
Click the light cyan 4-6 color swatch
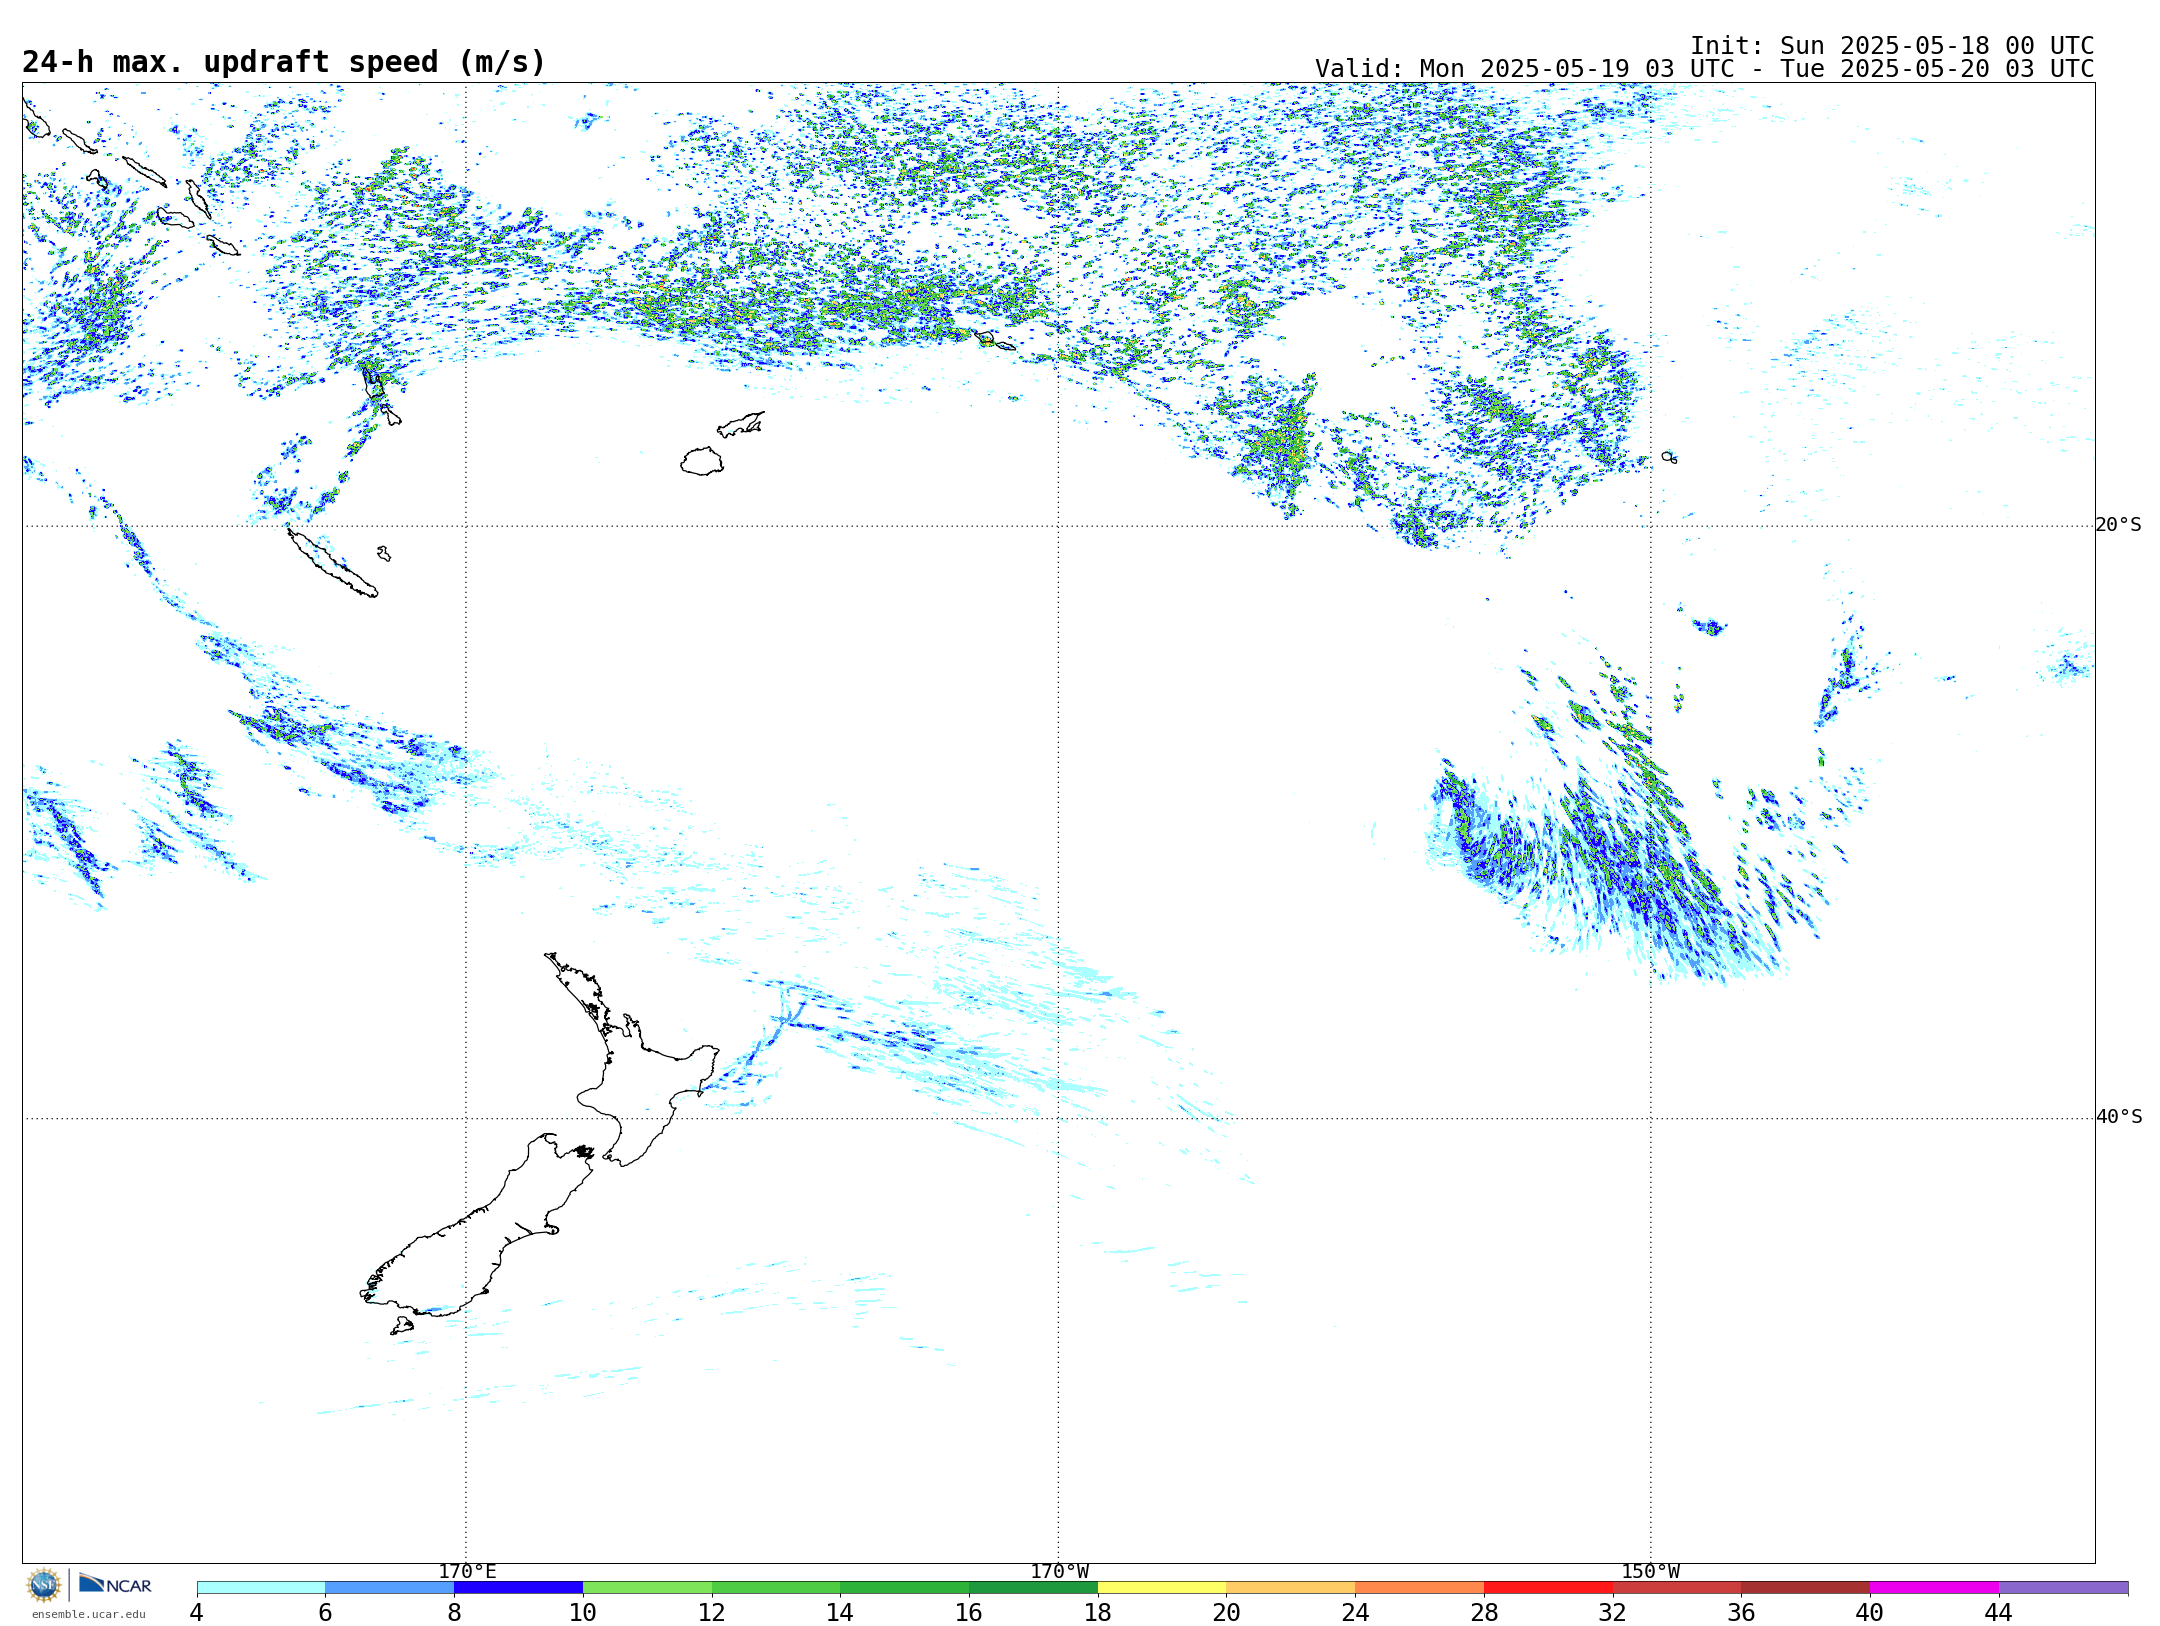[x=261, y=1587]
